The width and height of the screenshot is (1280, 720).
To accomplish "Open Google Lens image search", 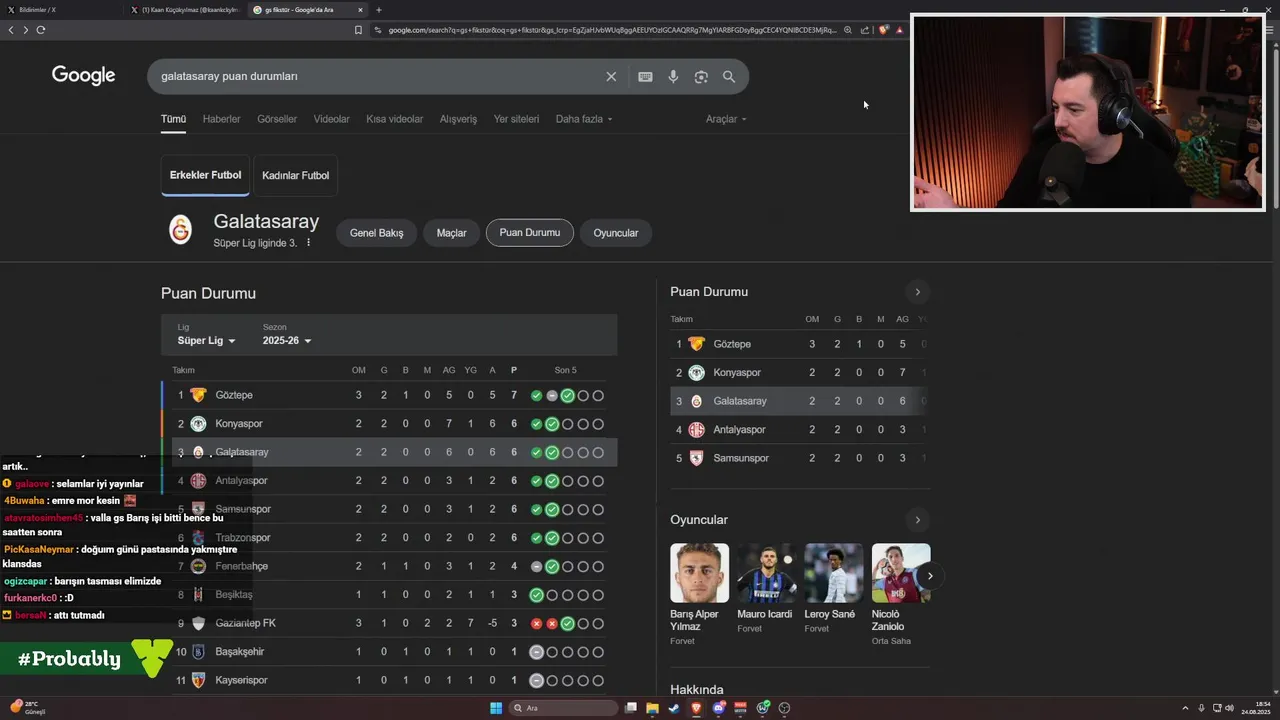I will (701, 77).
